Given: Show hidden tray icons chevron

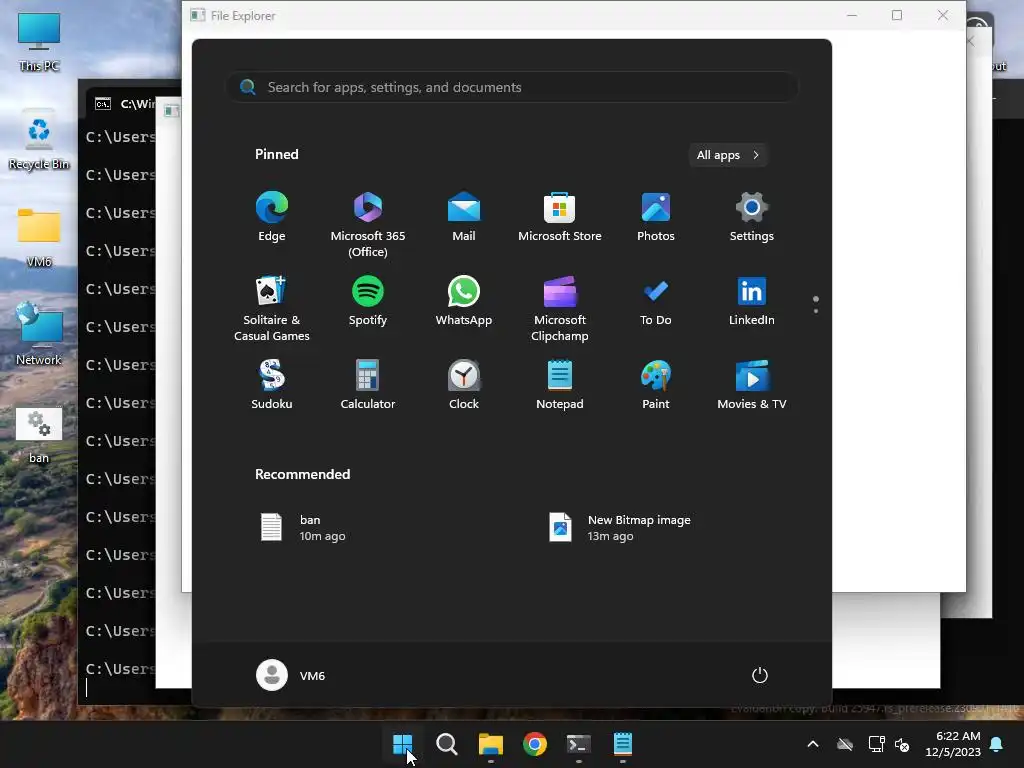Looking at the screenshot, I should pos(813,744).
